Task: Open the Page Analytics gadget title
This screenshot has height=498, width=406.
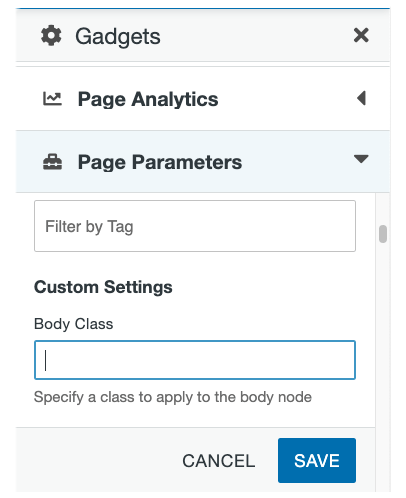Action: point(148,99)
